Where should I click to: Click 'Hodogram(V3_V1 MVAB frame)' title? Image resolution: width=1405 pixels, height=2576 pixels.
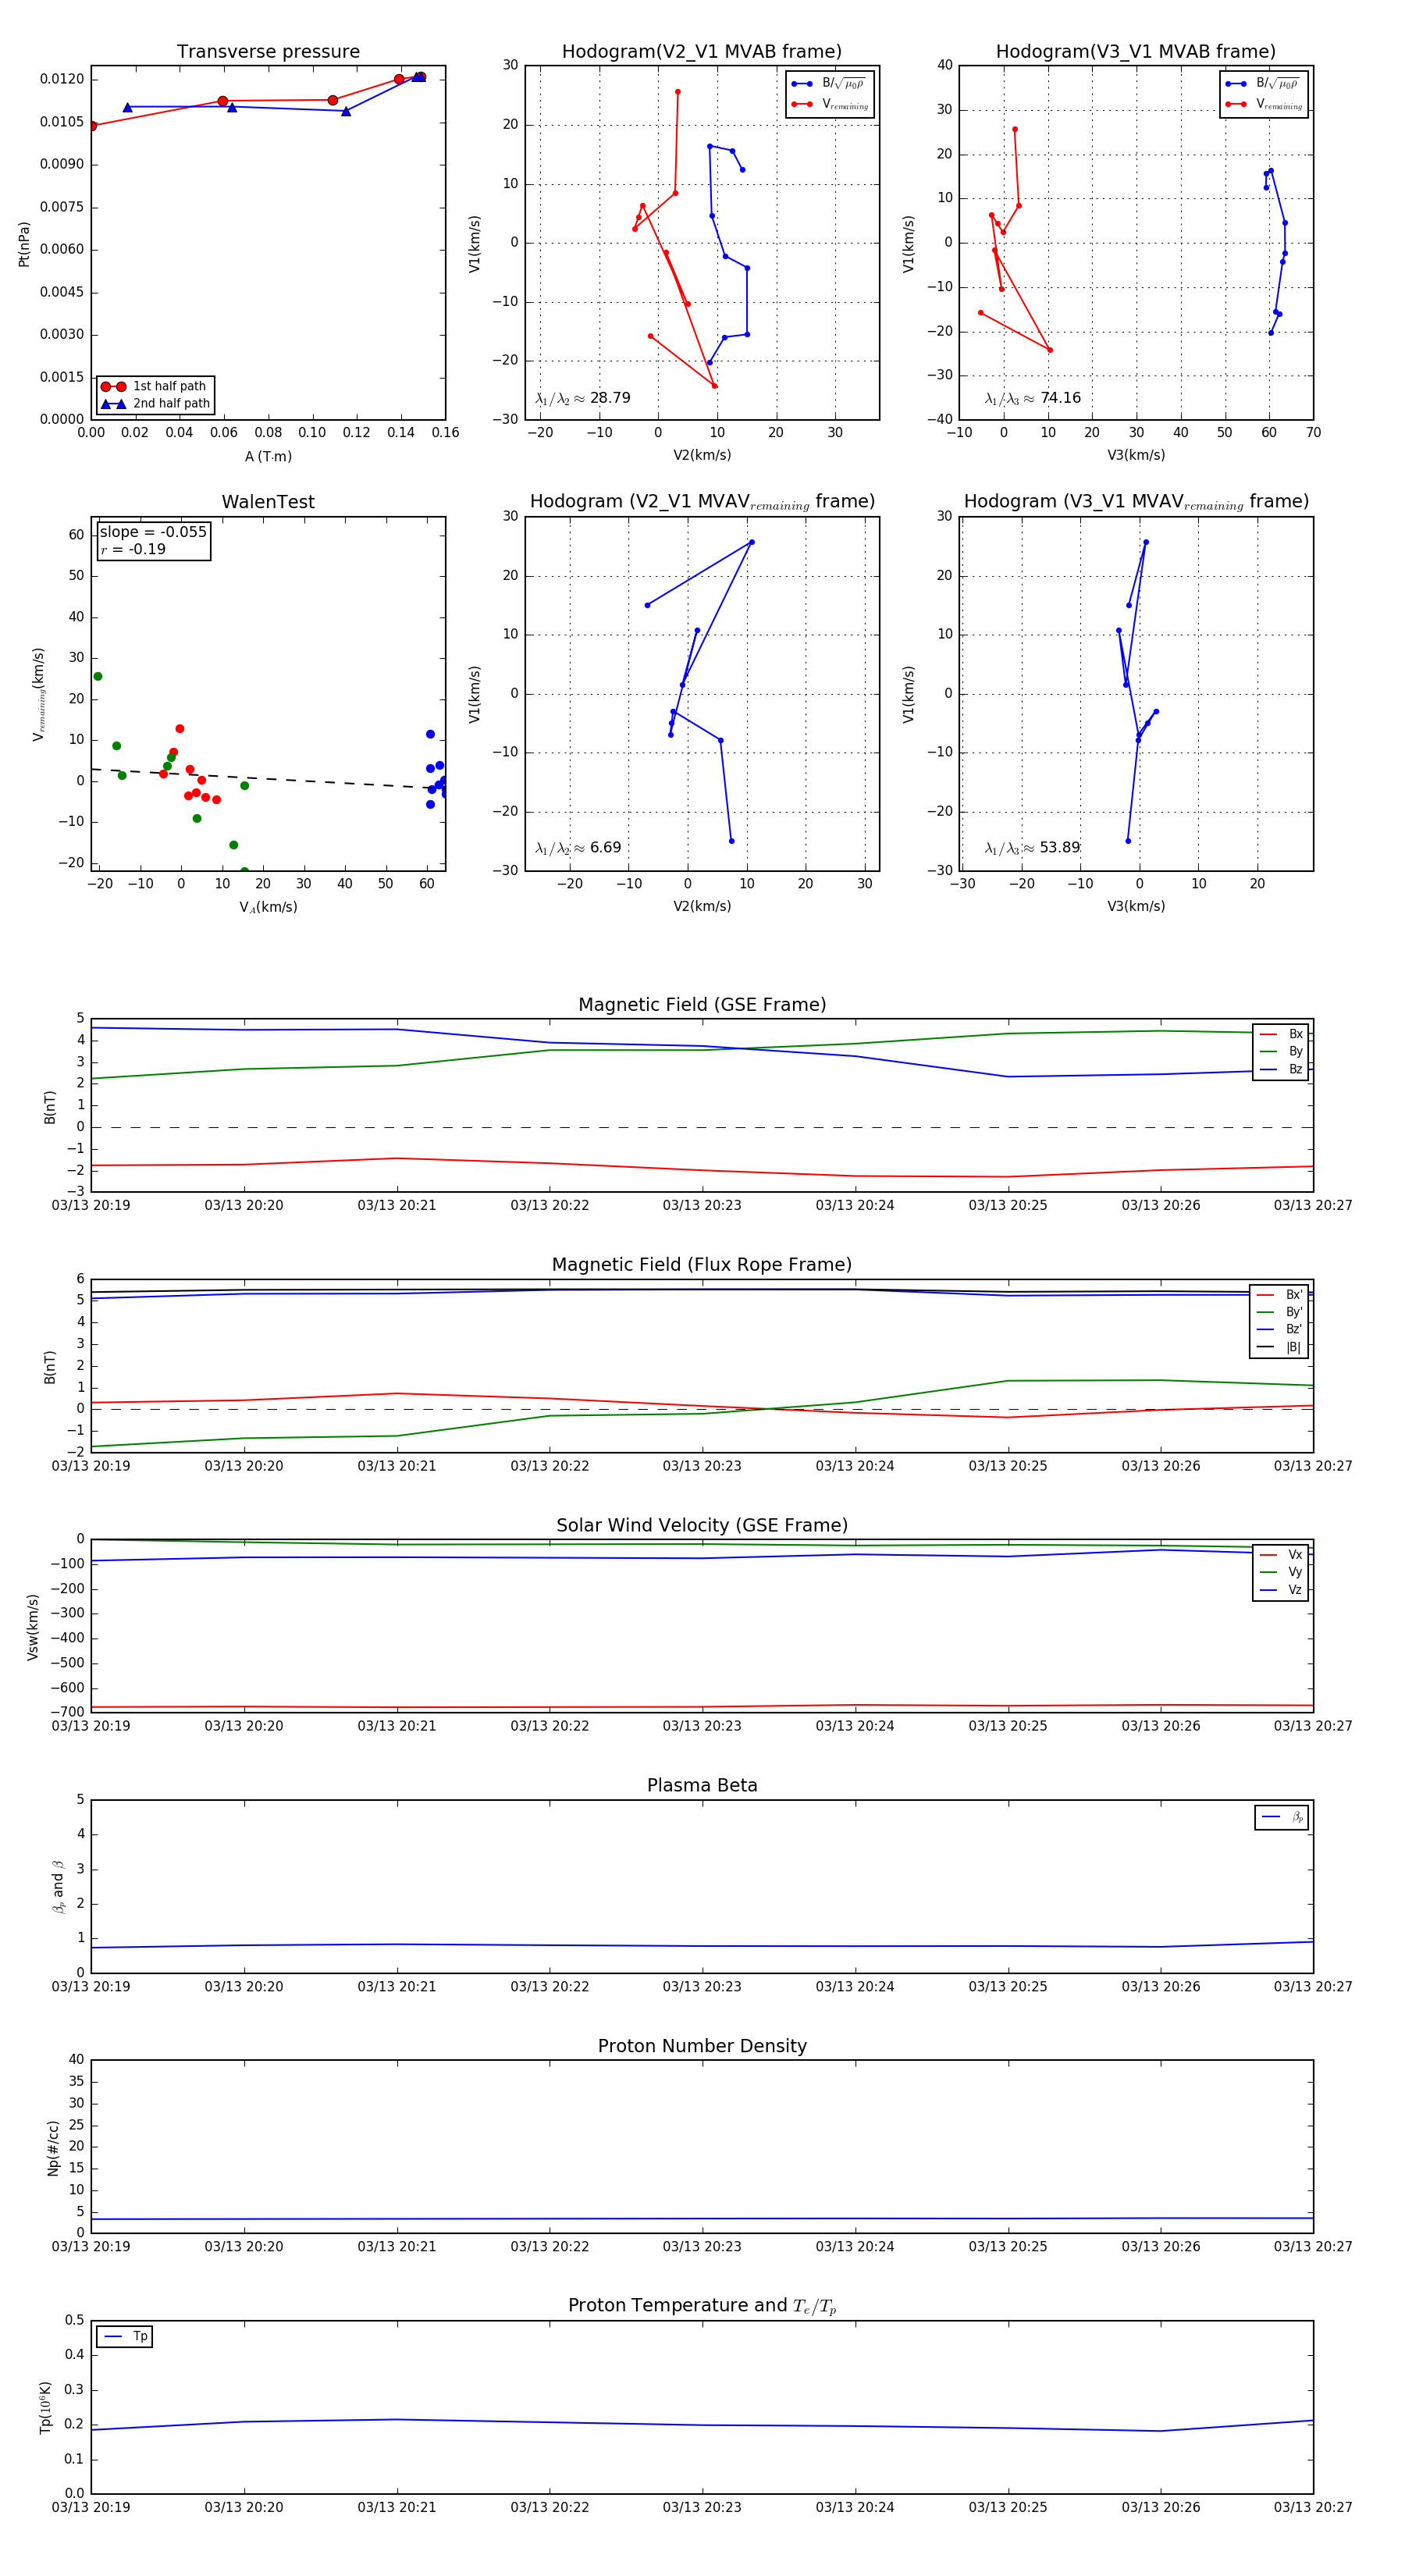[x=1135, y=52]
